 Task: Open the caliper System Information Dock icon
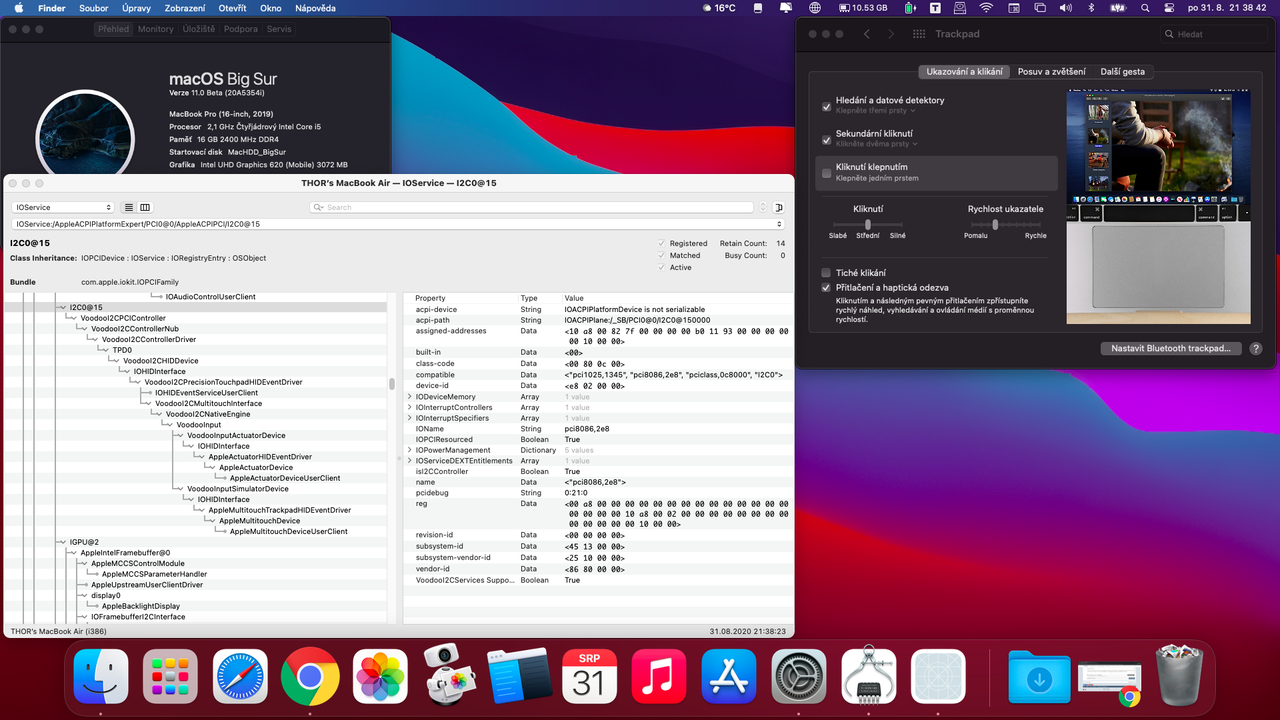click(x=869, y=676)
